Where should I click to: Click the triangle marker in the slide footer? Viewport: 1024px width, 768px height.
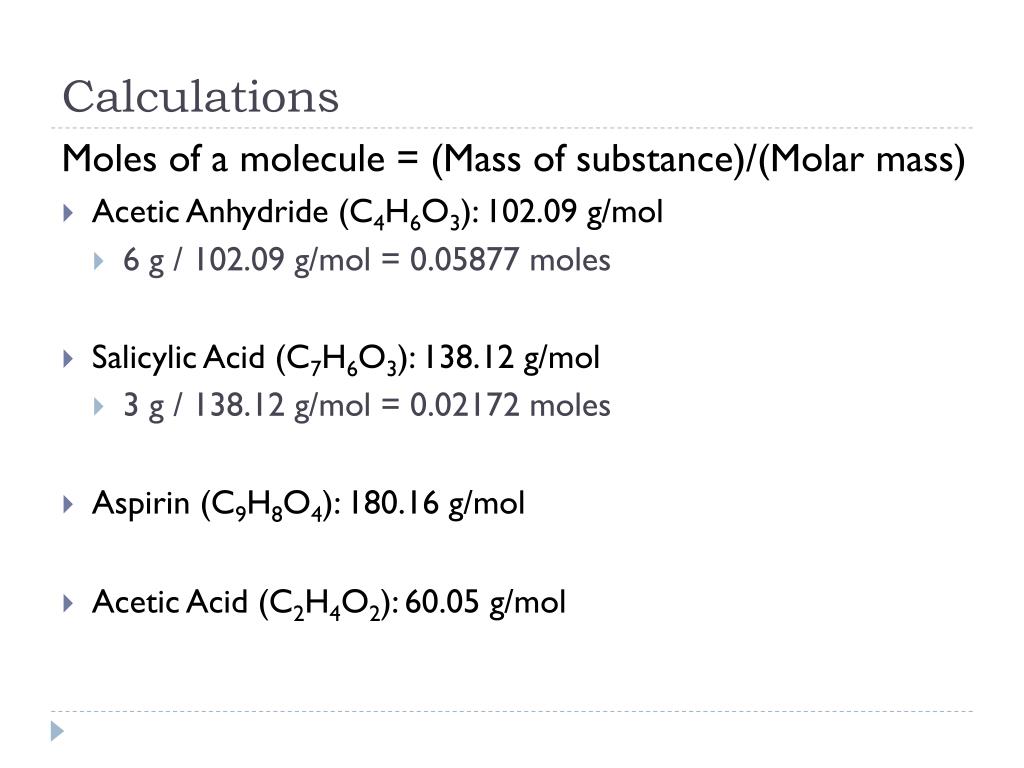[57, 731]
